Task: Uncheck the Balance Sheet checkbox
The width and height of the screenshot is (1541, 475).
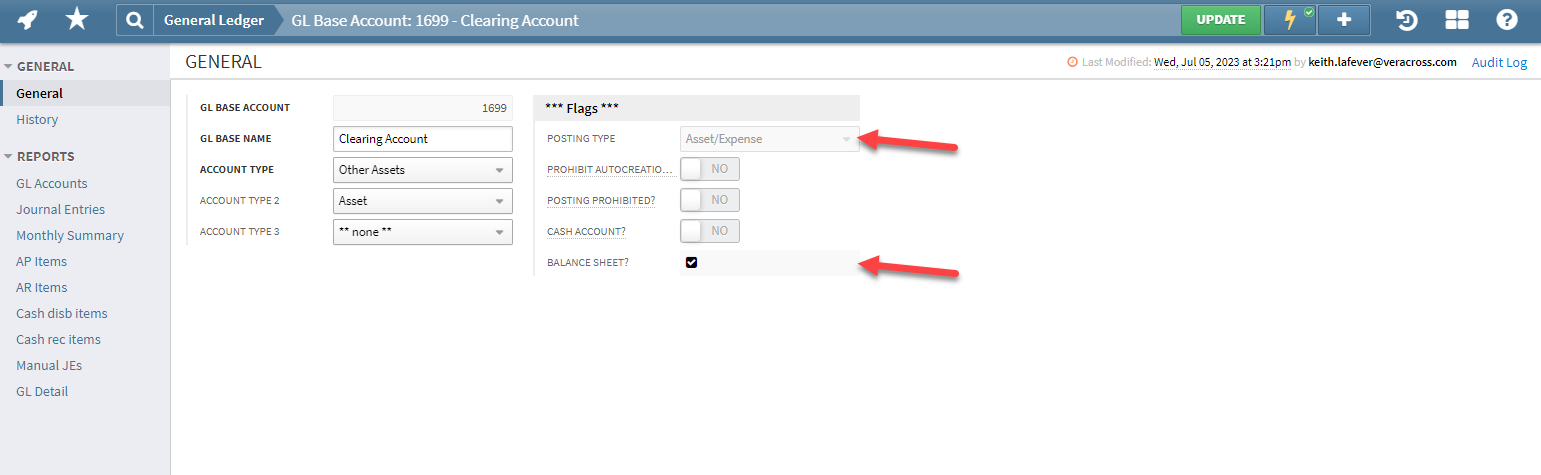Action: point(691,263)
